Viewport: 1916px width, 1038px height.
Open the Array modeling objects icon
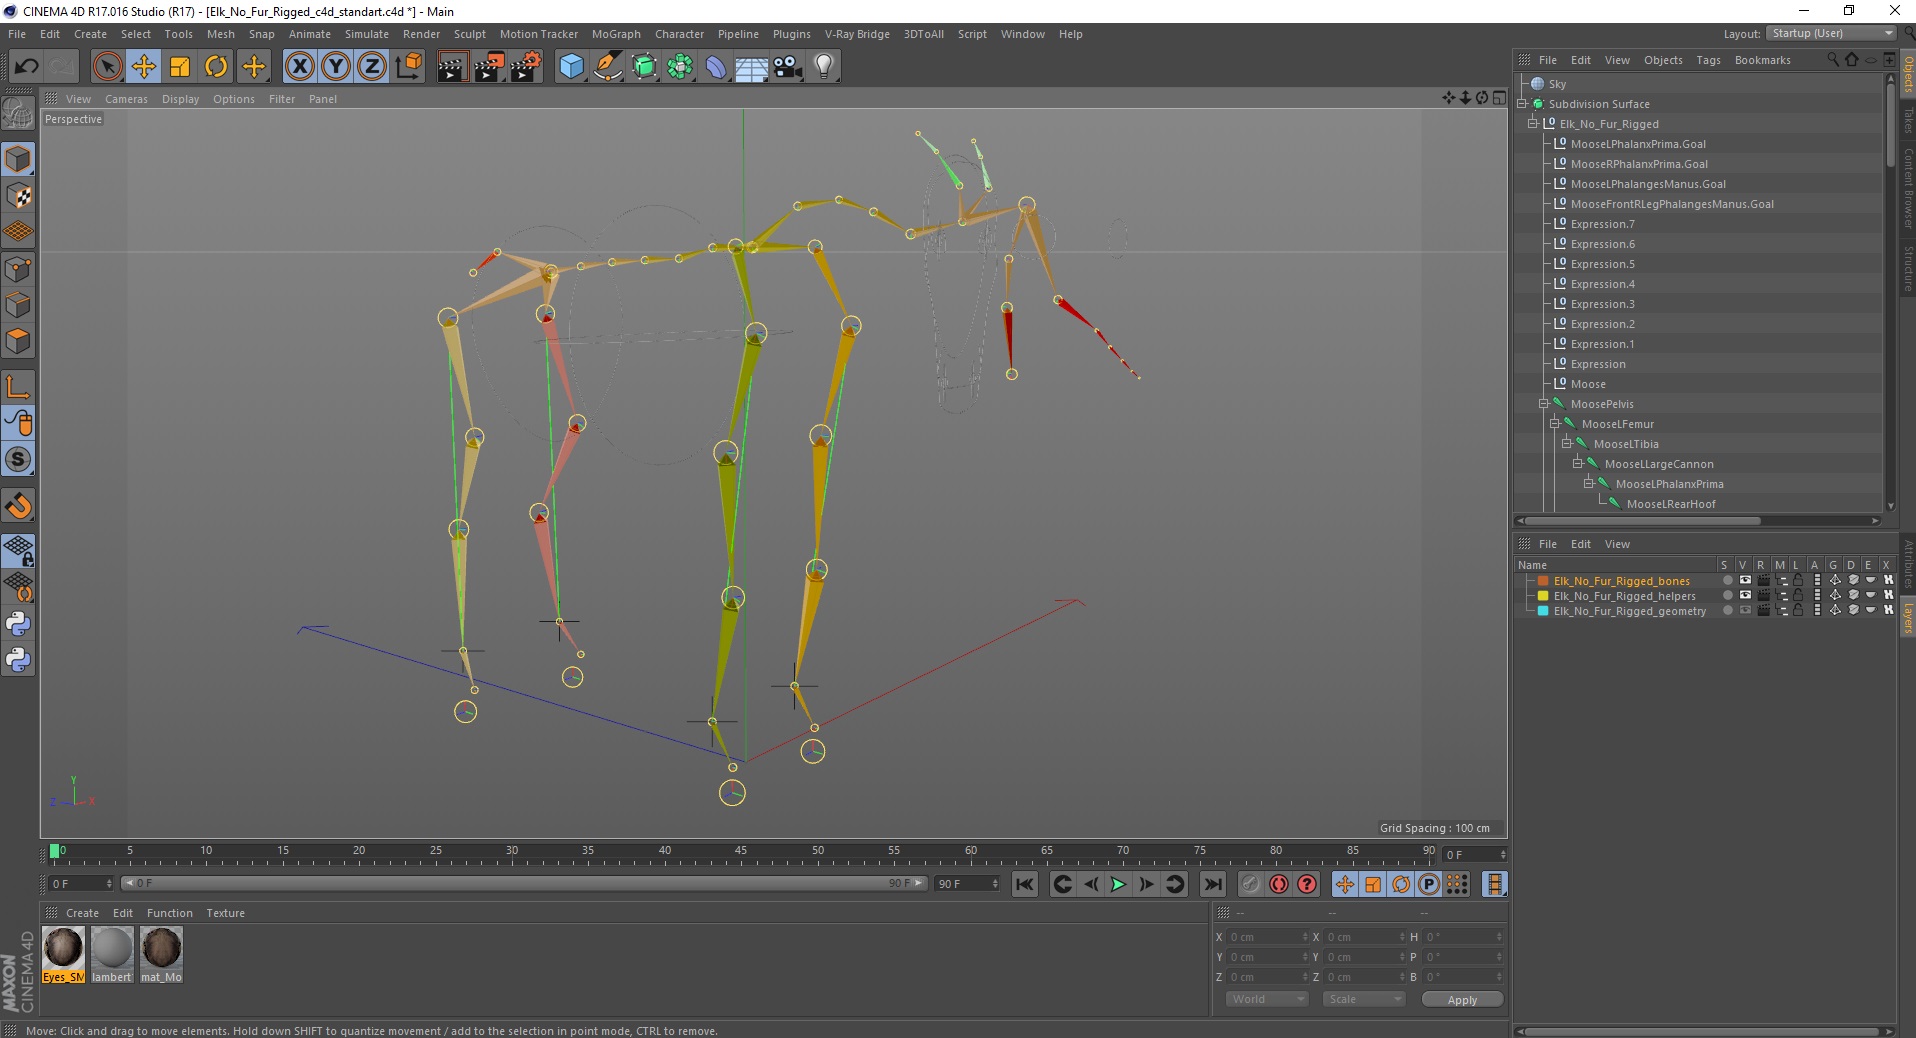[680, 67]
